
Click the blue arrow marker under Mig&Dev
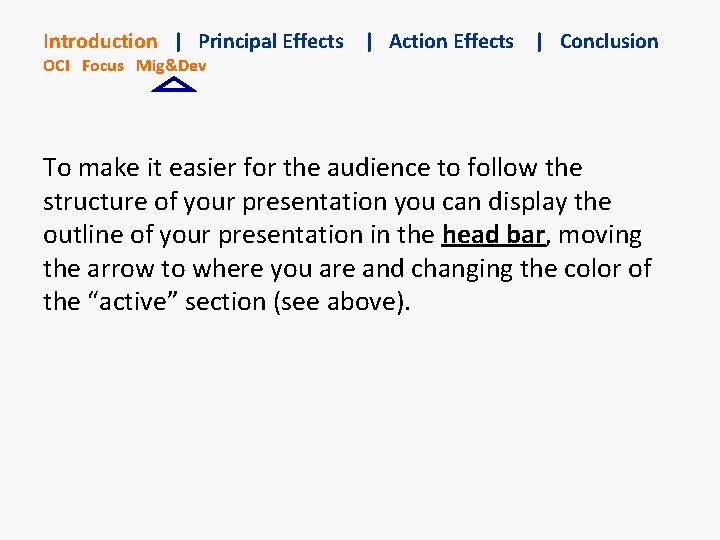pyautogui.click(x=173, y=86)
